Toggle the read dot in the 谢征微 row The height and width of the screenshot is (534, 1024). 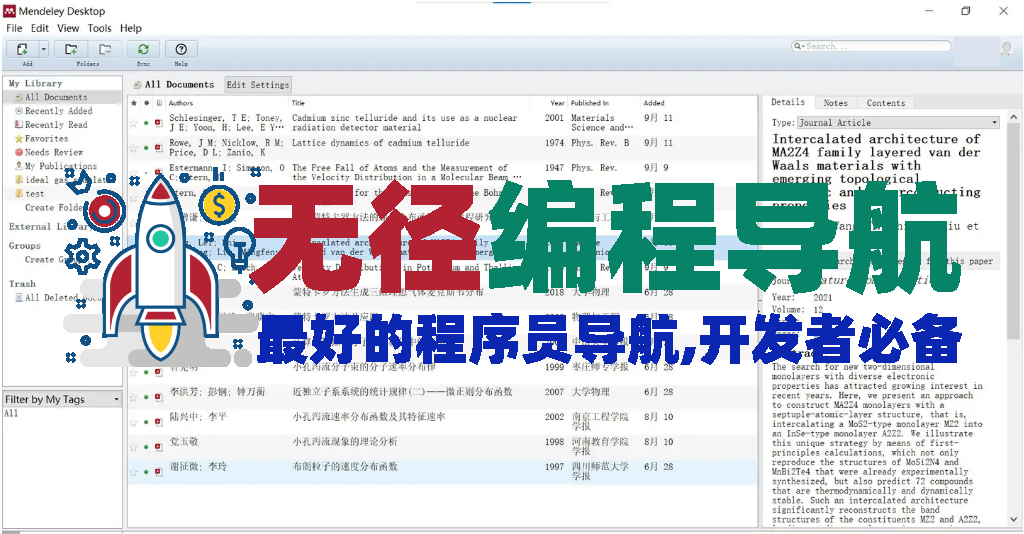(x=146, y=471)
